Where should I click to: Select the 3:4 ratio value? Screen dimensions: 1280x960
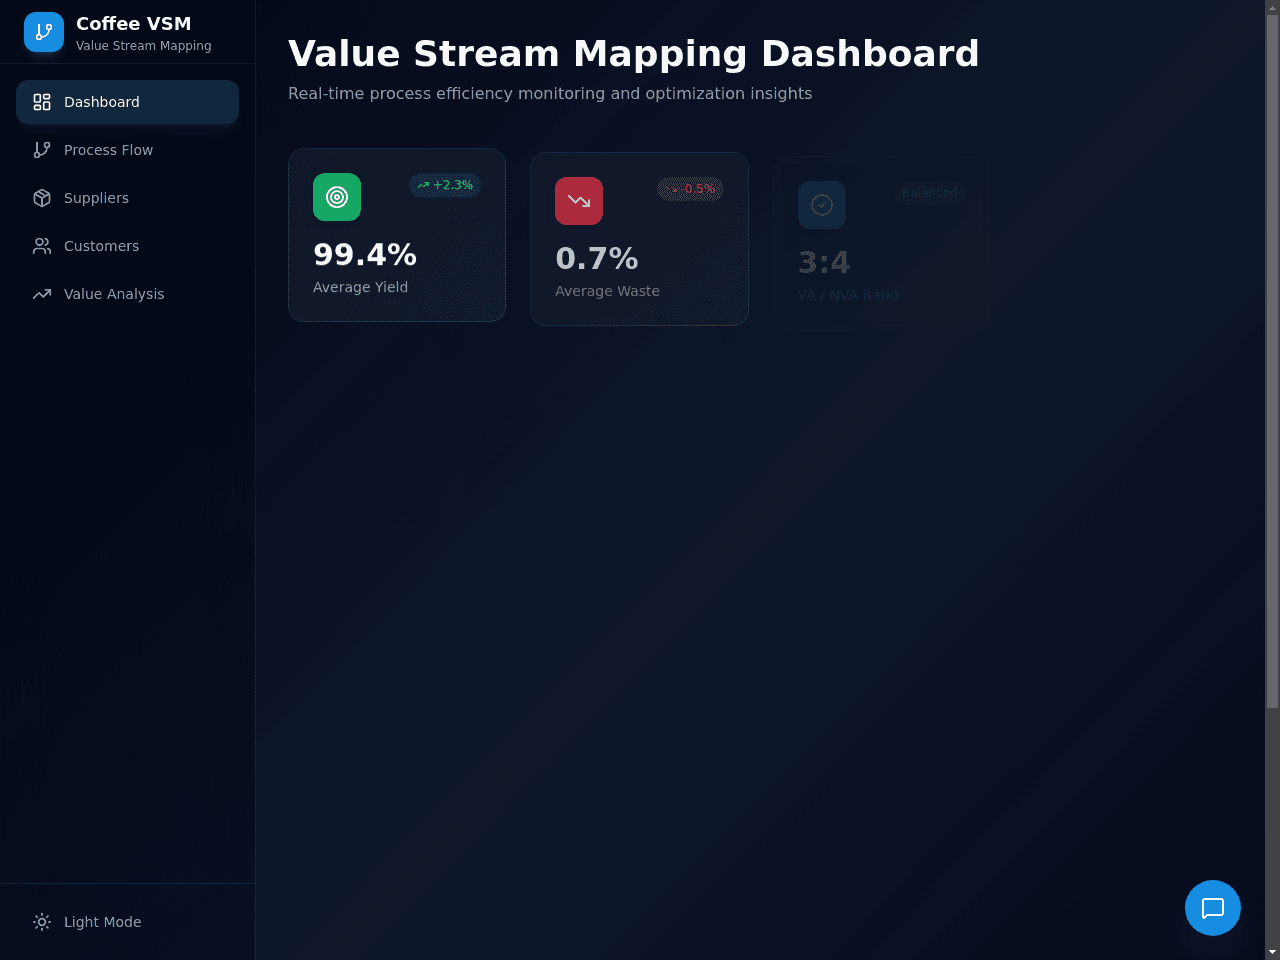[824, 263]
